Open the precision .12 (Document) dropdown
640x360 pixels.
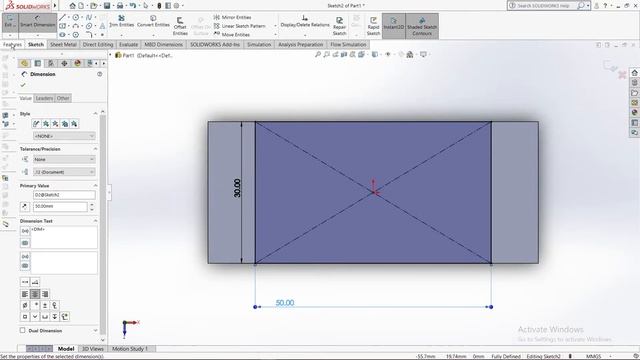64,172
